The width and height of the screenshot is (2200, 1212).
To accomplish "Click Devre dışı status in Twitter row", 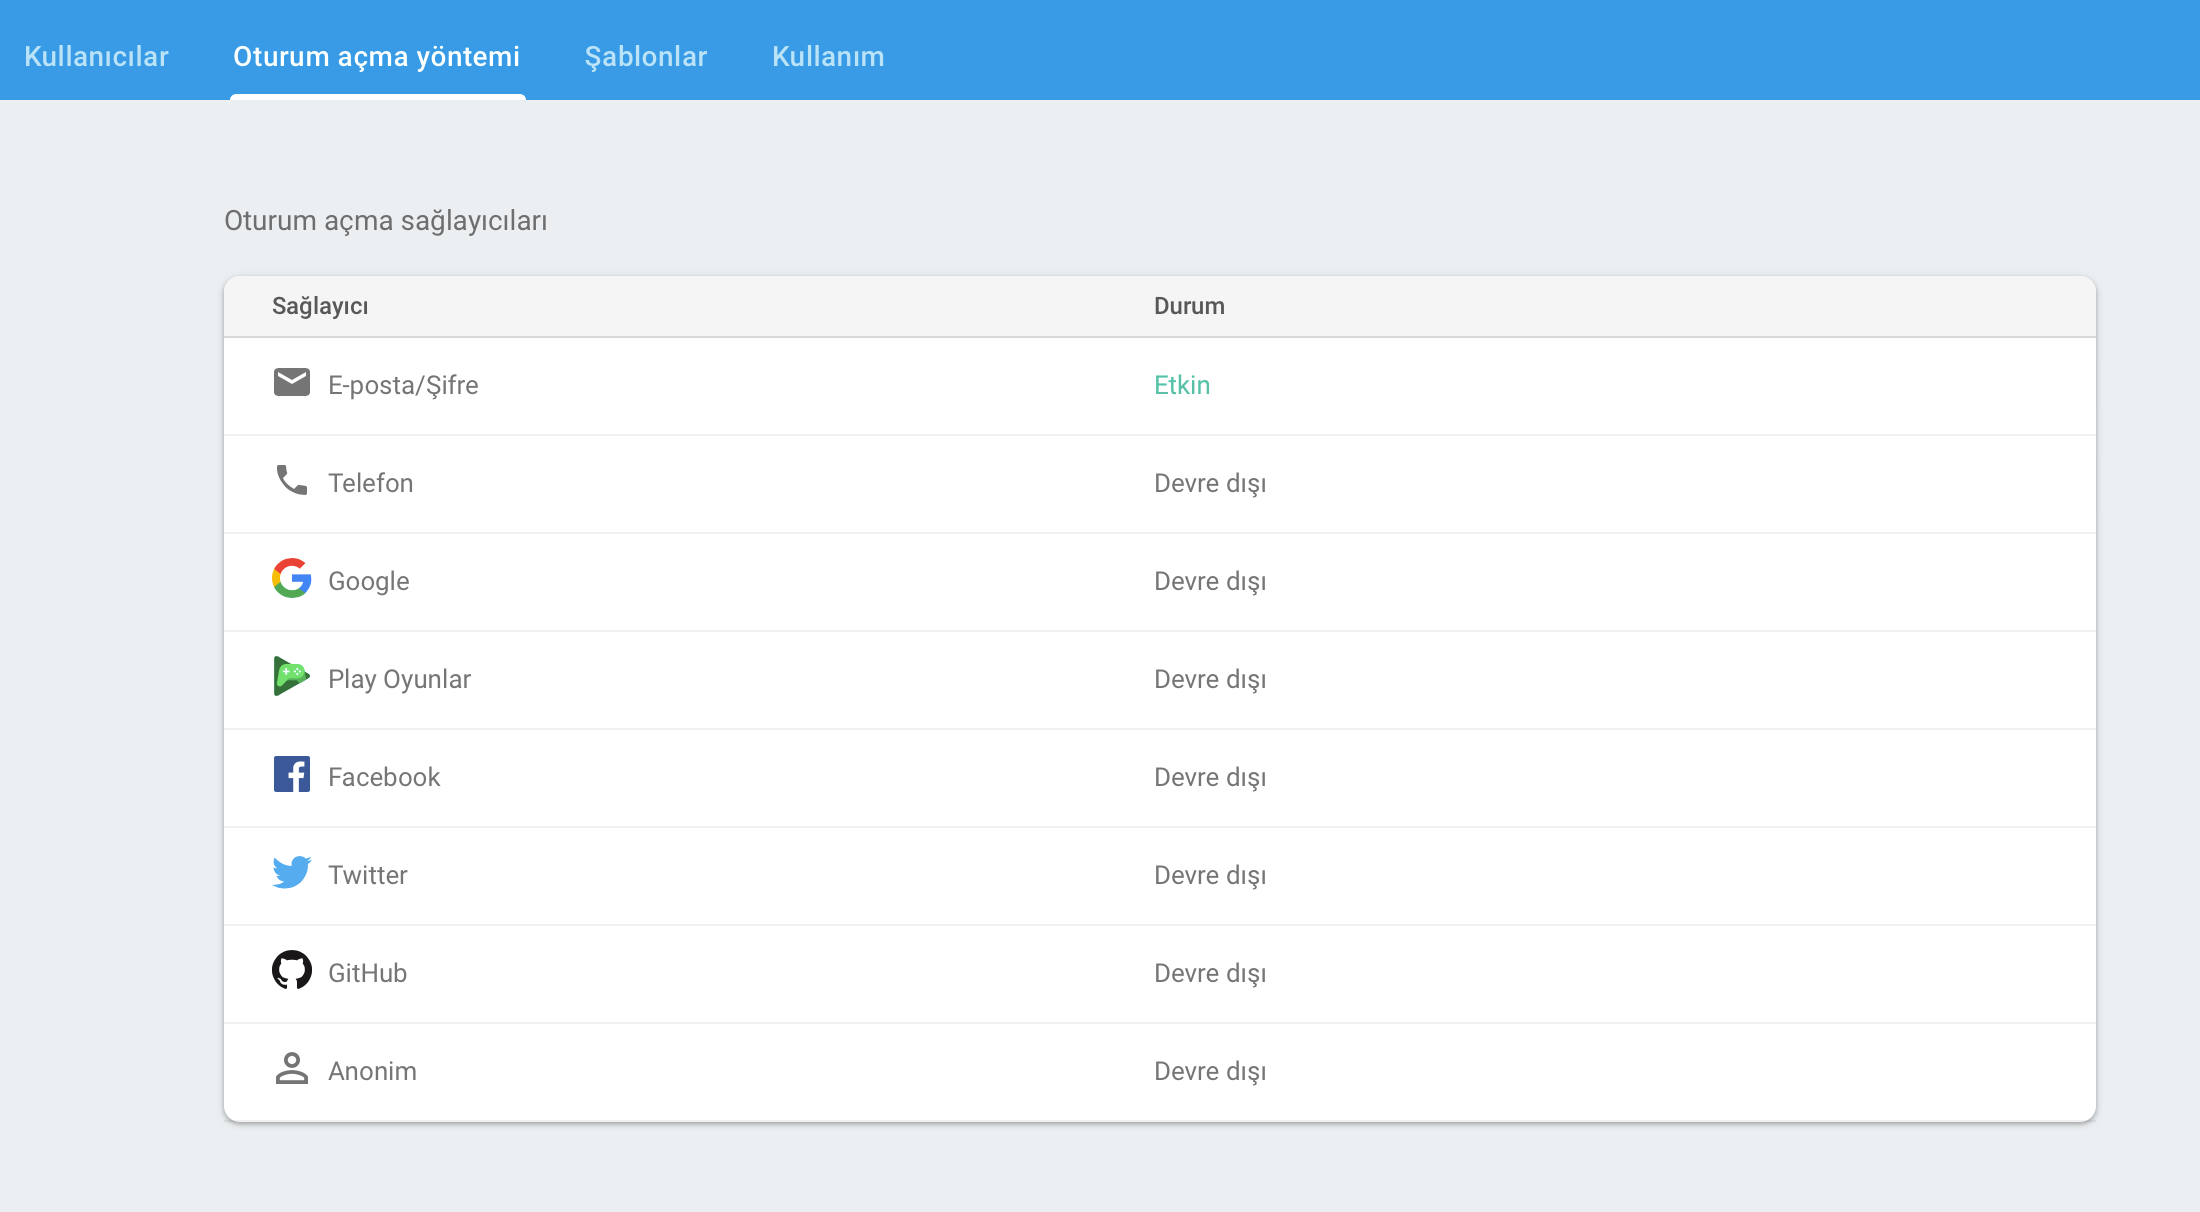I will click(x=1210, y=875).
